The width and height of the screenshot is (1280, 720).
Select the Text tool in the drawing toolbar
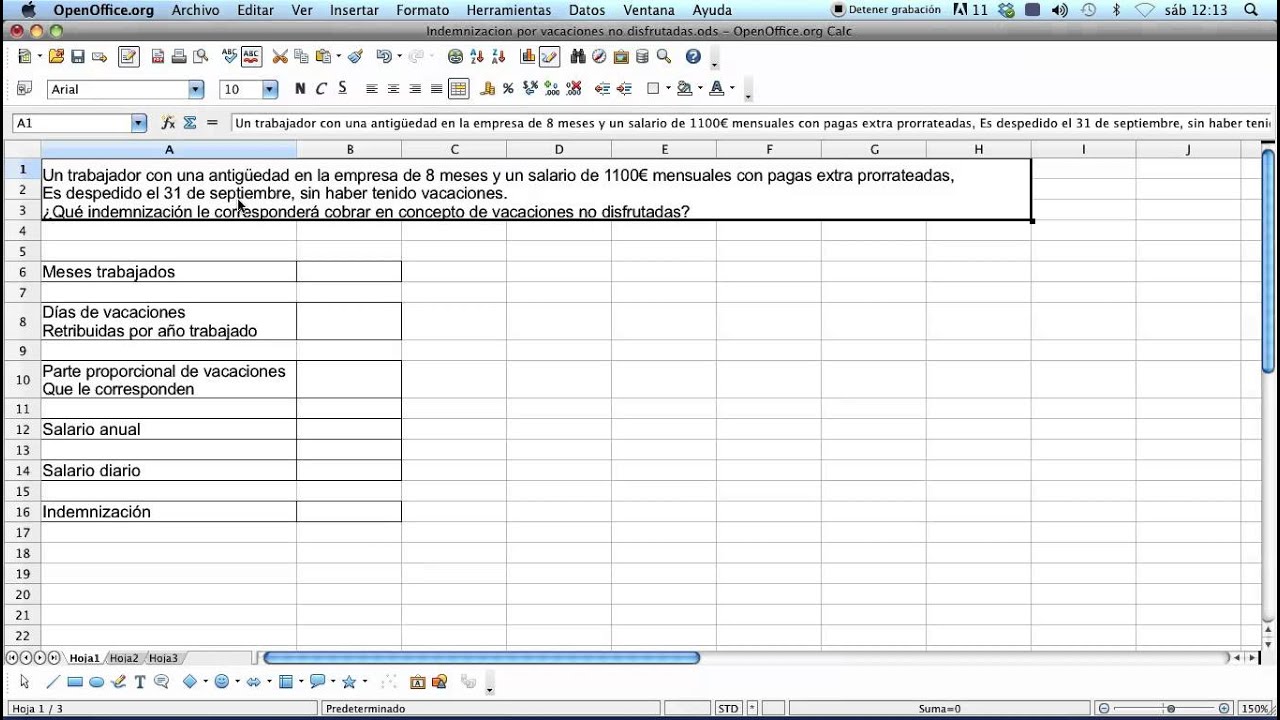tap(140, 683)
